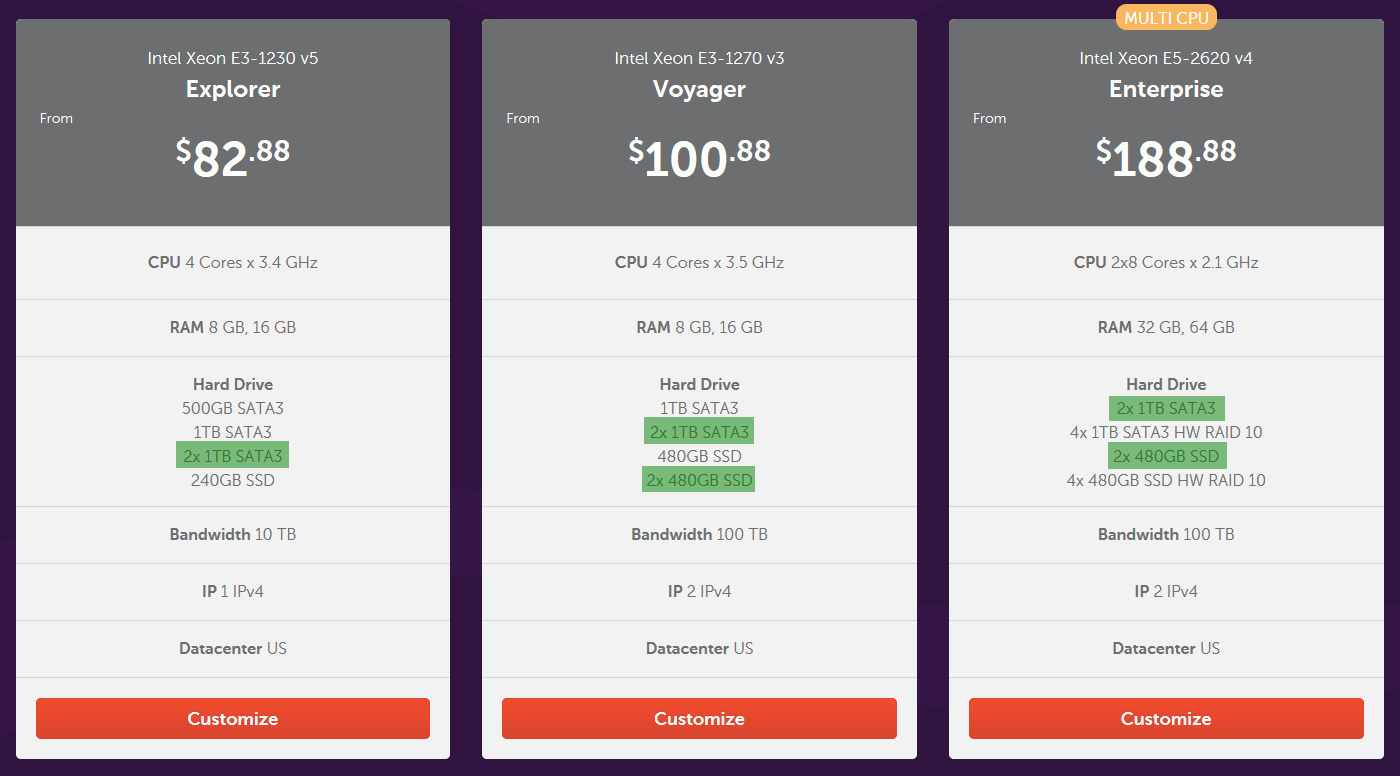The height and width of the screenshot is (776, 1400).
Task: Click the Voyager plan title
Action: pos(699,89)
